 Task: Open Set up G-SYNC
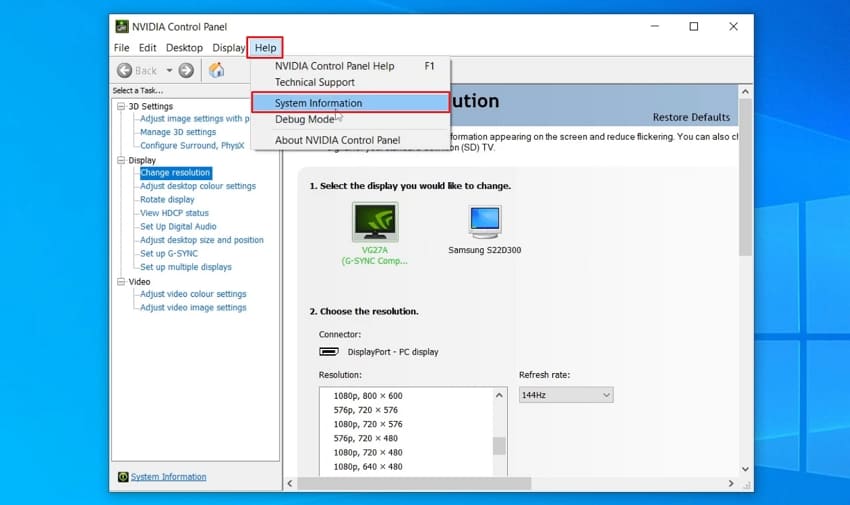[169, 254]
